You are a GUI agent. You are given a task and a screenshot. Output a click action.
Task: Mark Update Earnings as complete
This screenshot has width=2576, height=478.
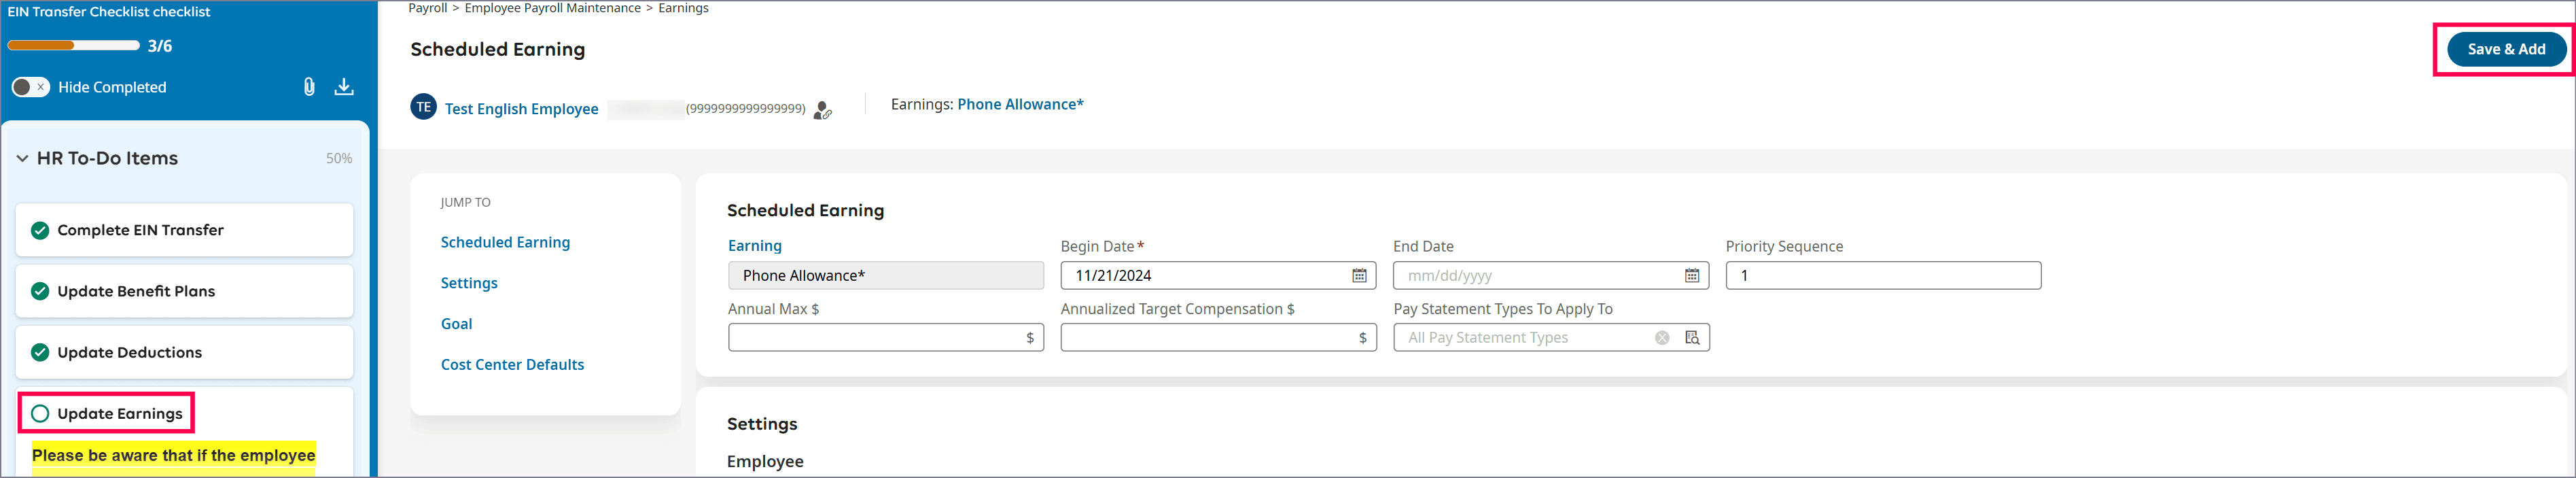pos(40,414)
